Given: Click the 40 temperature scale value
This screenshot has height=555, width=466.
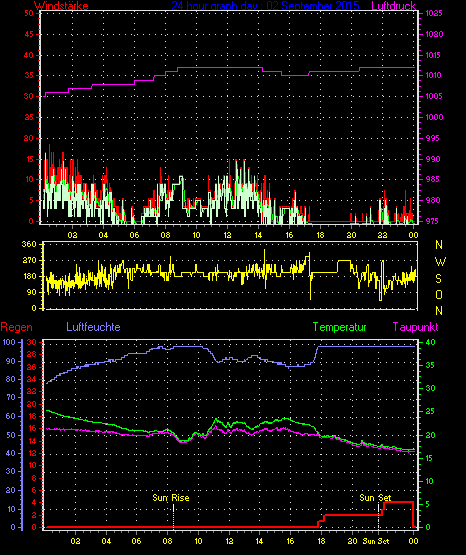Looking at the screenshot, I should pos(430,342).
